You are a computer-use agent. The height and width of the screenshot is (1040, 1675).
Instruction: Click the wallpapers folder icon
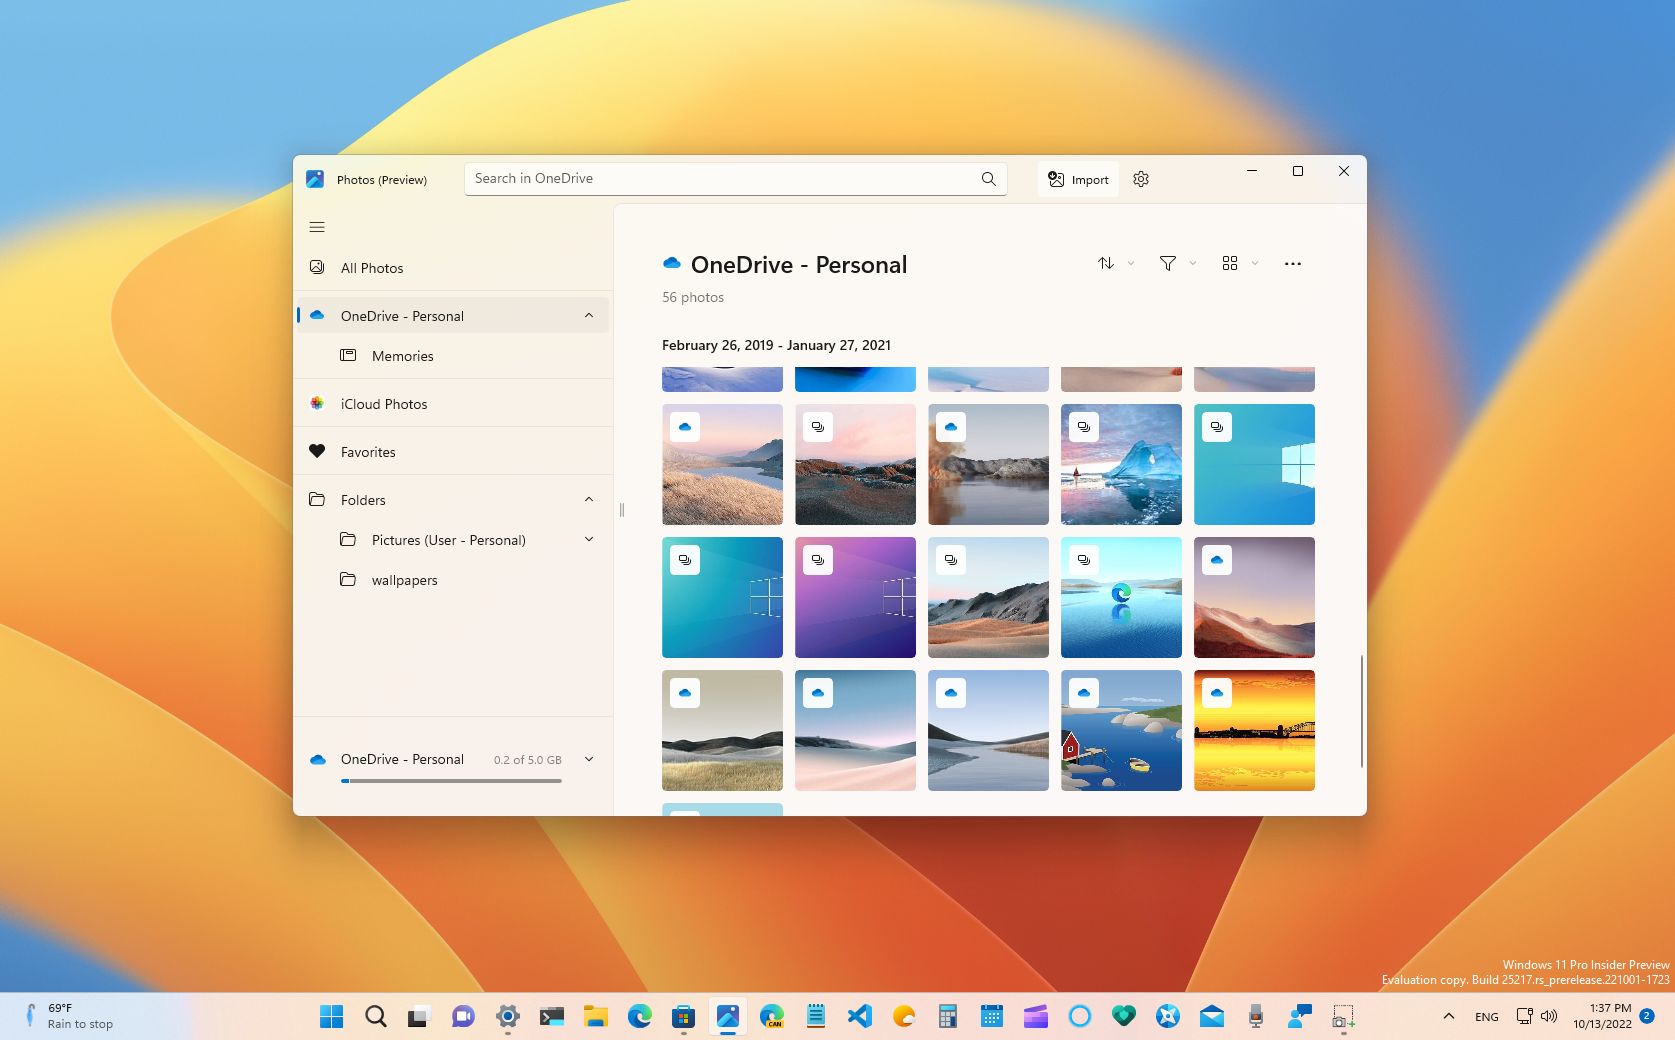(x=348, y=579)
